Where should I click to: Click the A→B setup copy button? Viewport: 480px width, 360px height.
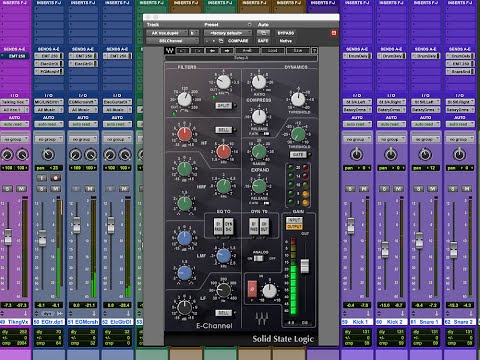click(x=247, y=51)
